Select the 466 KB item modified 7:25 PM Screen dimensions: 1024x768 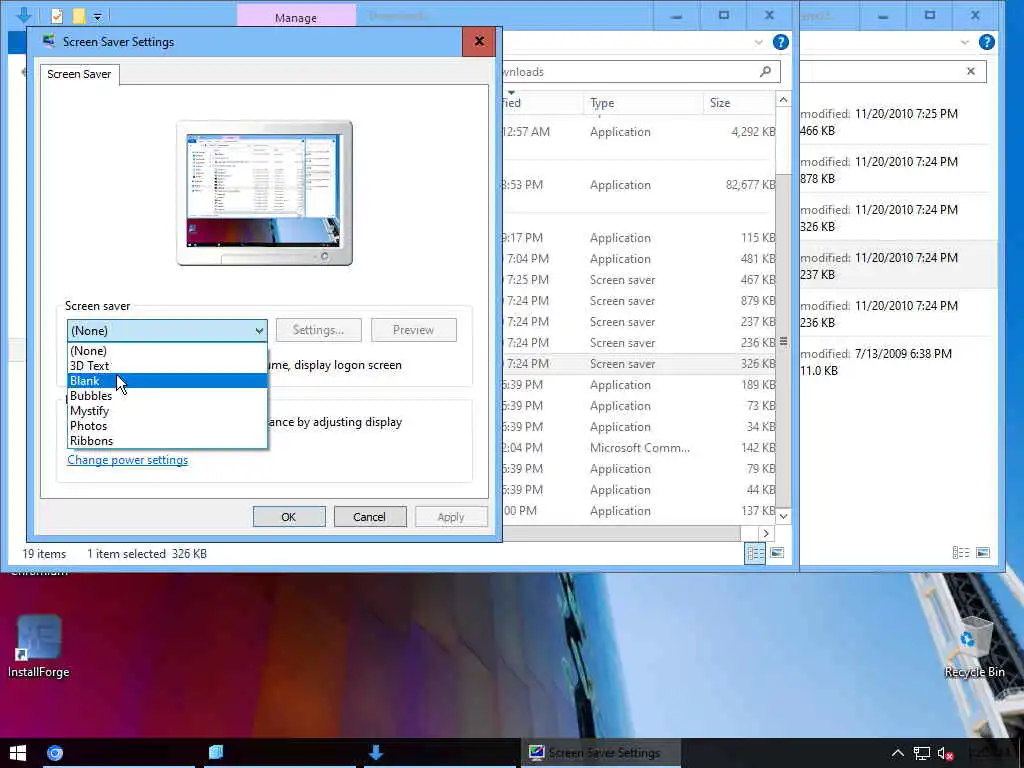pyautogui.click(x=898, y=122)
